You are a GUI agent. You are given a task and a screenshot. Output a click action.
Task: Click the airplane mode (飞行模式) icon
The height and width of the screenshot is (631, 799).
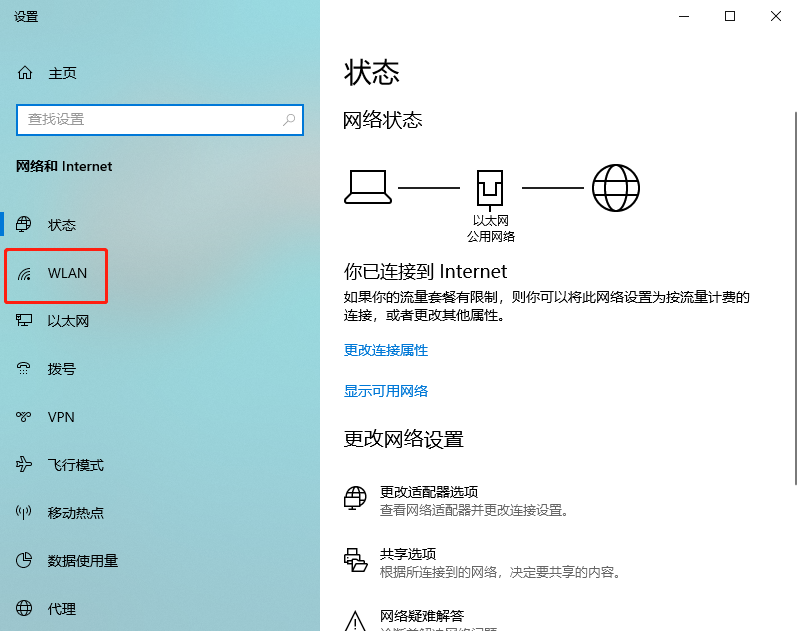tap(25, 465)
